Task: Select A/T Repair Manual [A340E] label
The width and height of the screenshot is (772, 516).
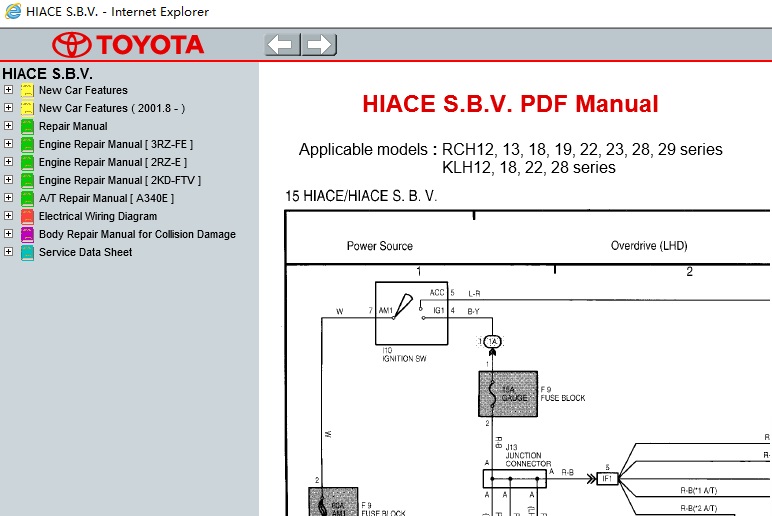Action: [106, 198]
